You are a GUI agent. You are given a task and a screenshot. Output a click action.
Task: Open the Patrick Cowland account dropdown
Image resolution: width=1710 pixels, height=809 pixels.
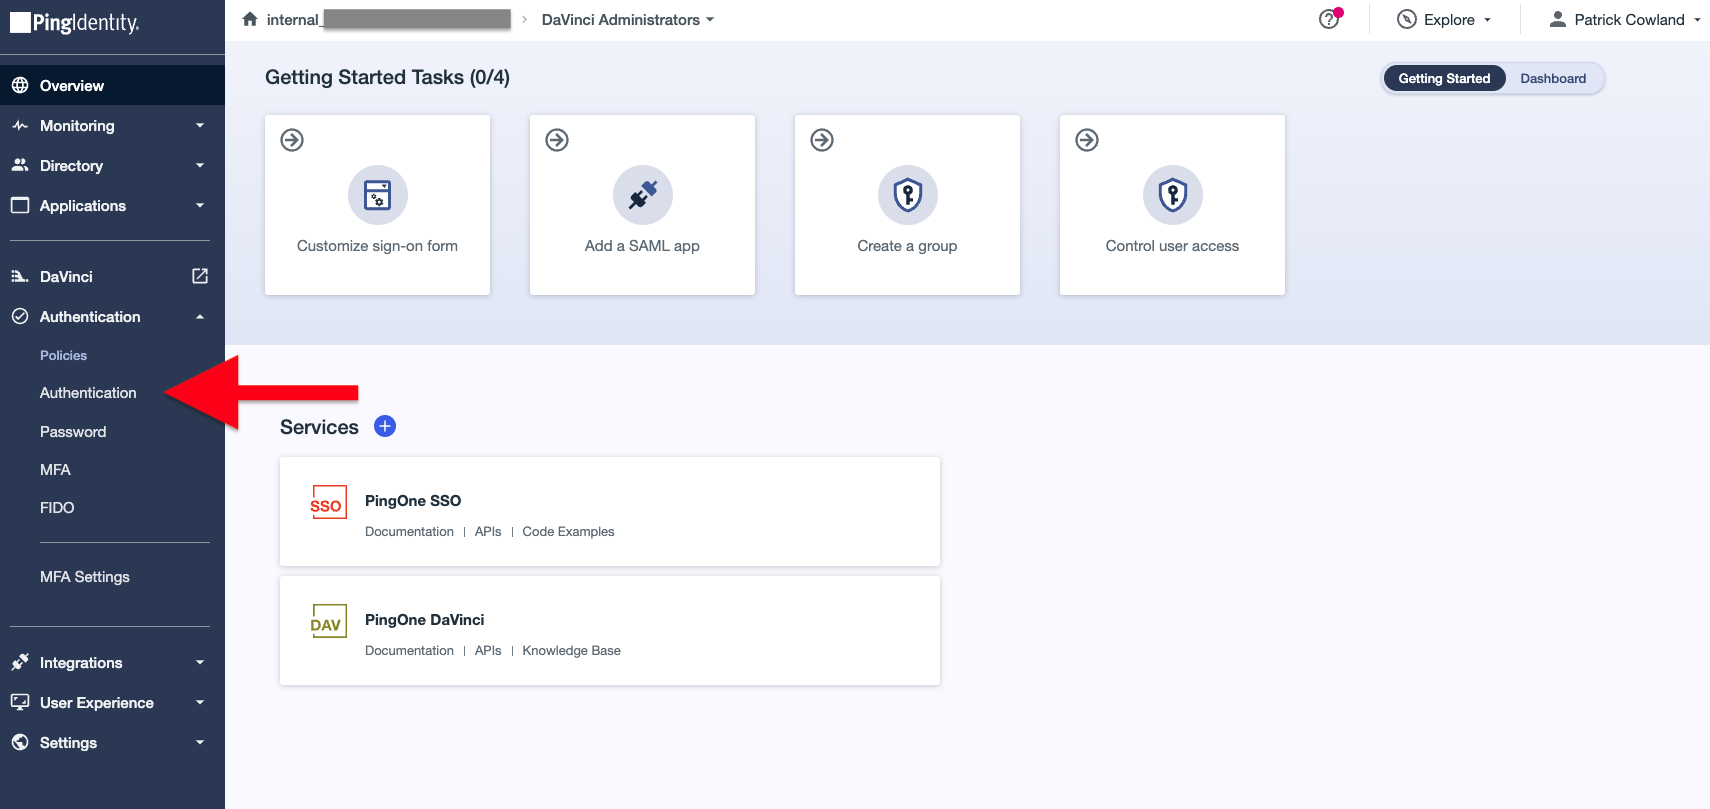tap(1625, 19)
